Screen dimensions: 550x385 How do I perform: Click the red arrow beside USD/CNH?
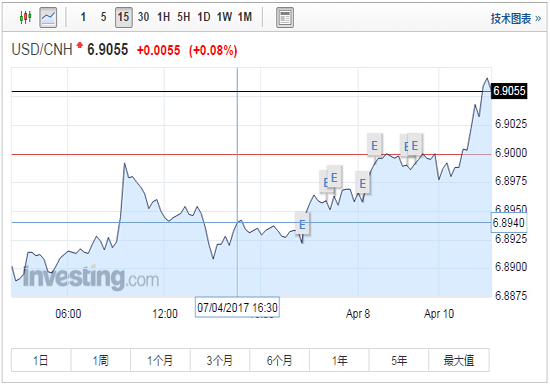click(80, 45)
